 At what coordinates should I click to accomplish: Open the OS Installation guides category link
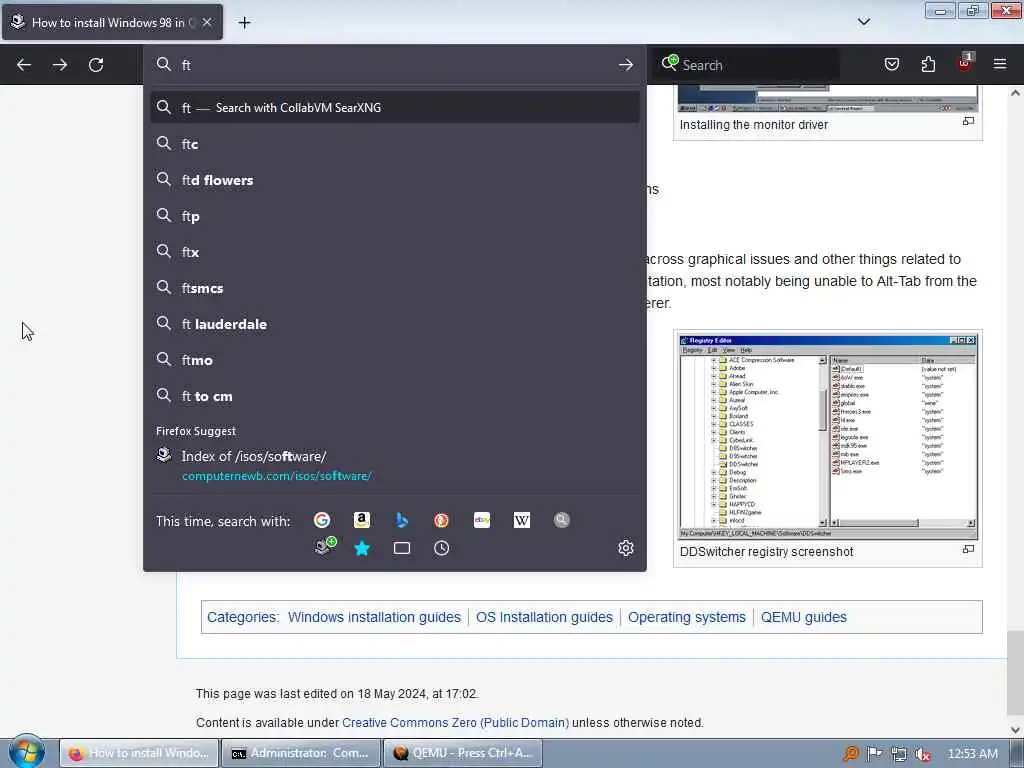pyautogui.click(x=544, y=617)
